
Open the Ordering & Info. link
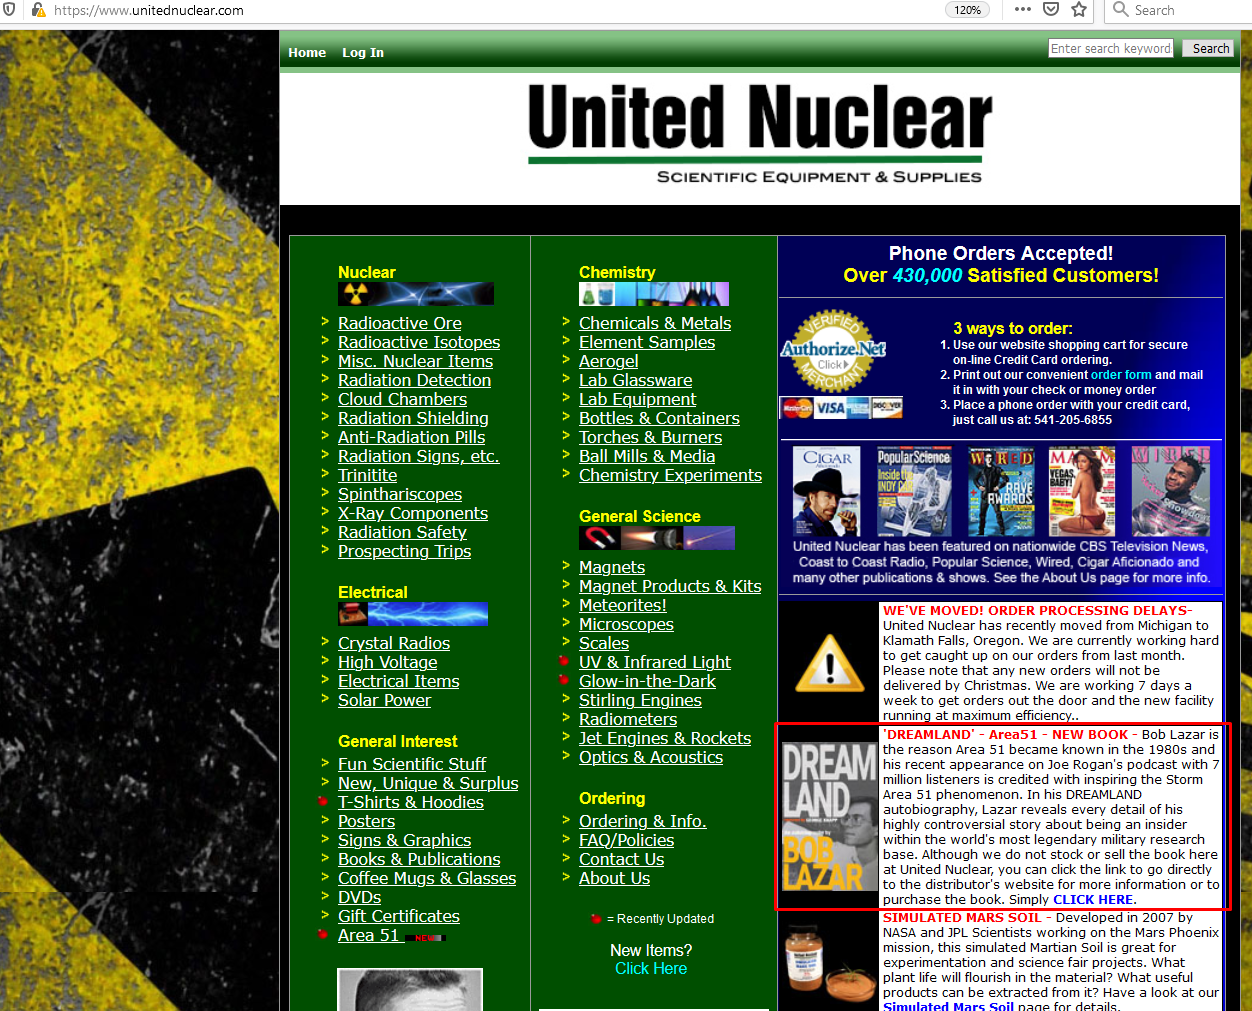(x=643, y=821)
